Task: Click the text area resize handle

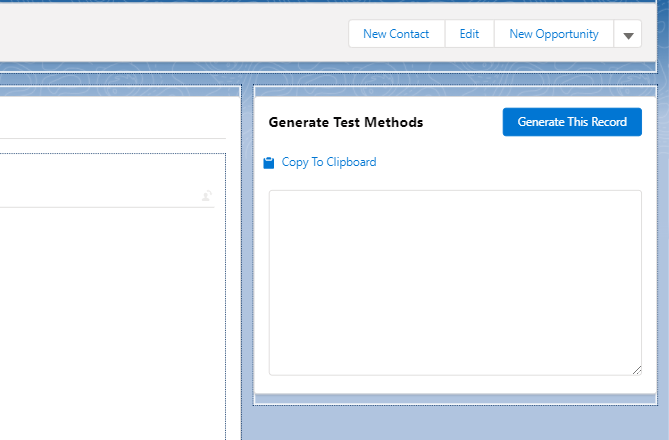Action: [x=636, y=370]
